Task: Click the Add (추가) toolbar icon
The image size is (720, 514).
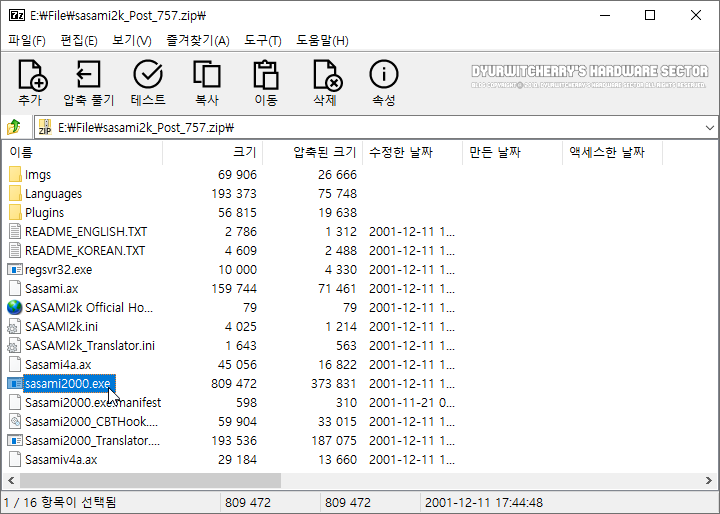Action: pyautogui.click(x=32, y=75)
